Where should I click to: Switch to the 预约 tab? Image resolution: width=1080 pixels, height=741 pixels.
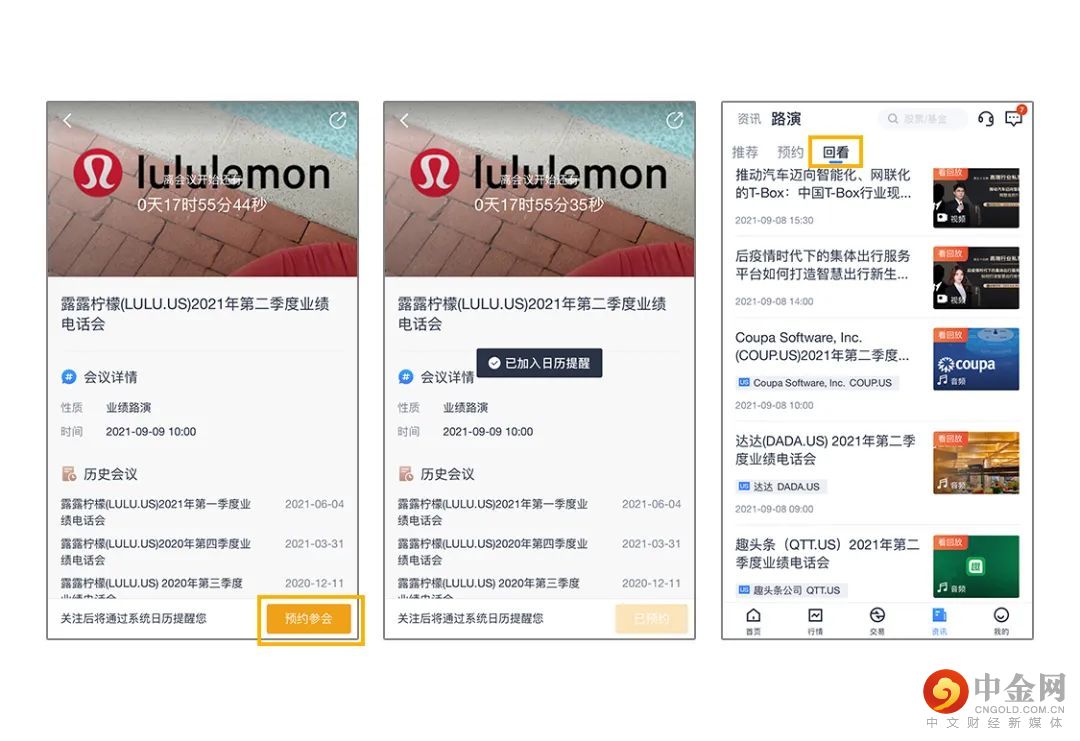pos(790,152)
